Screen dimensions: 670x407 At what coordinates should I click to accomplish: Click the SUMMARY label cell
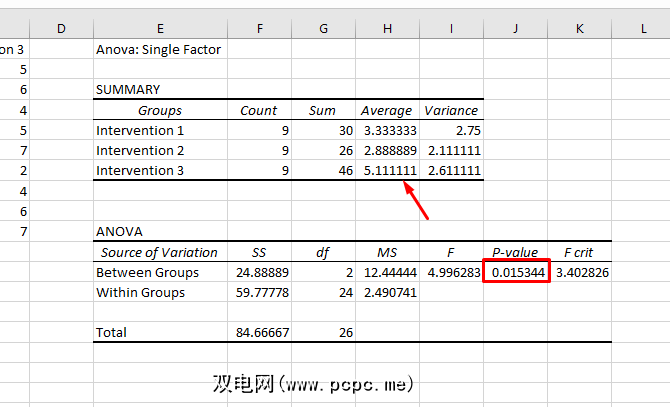[160, 89]
